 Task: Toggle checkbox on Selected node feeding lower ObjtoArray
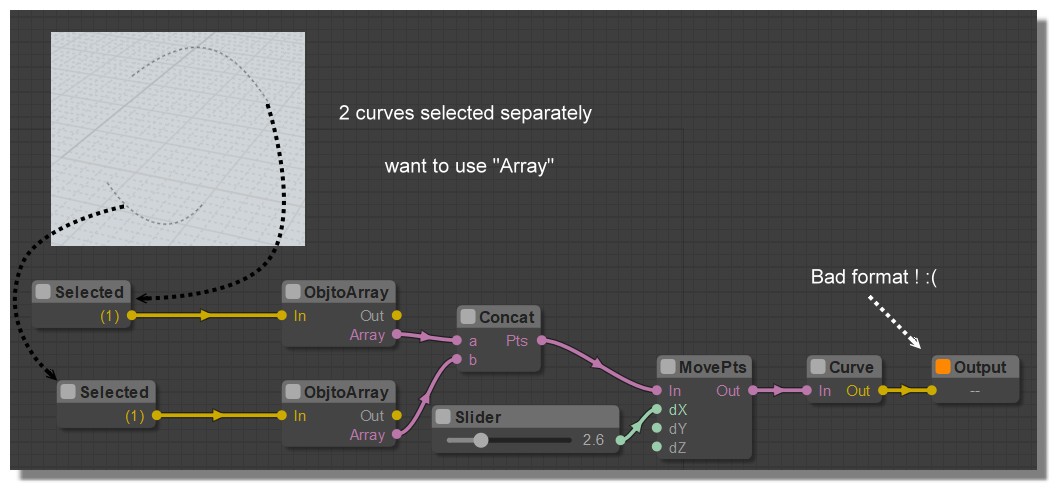pyautogui.click(x=68, y=392)
